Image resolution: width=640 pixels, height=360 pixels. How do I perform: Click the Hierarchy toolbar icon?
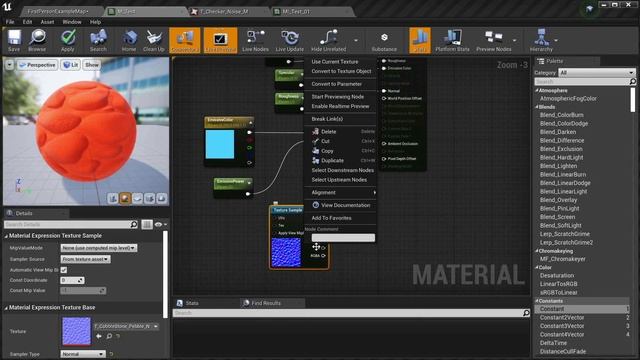point(541,40)
